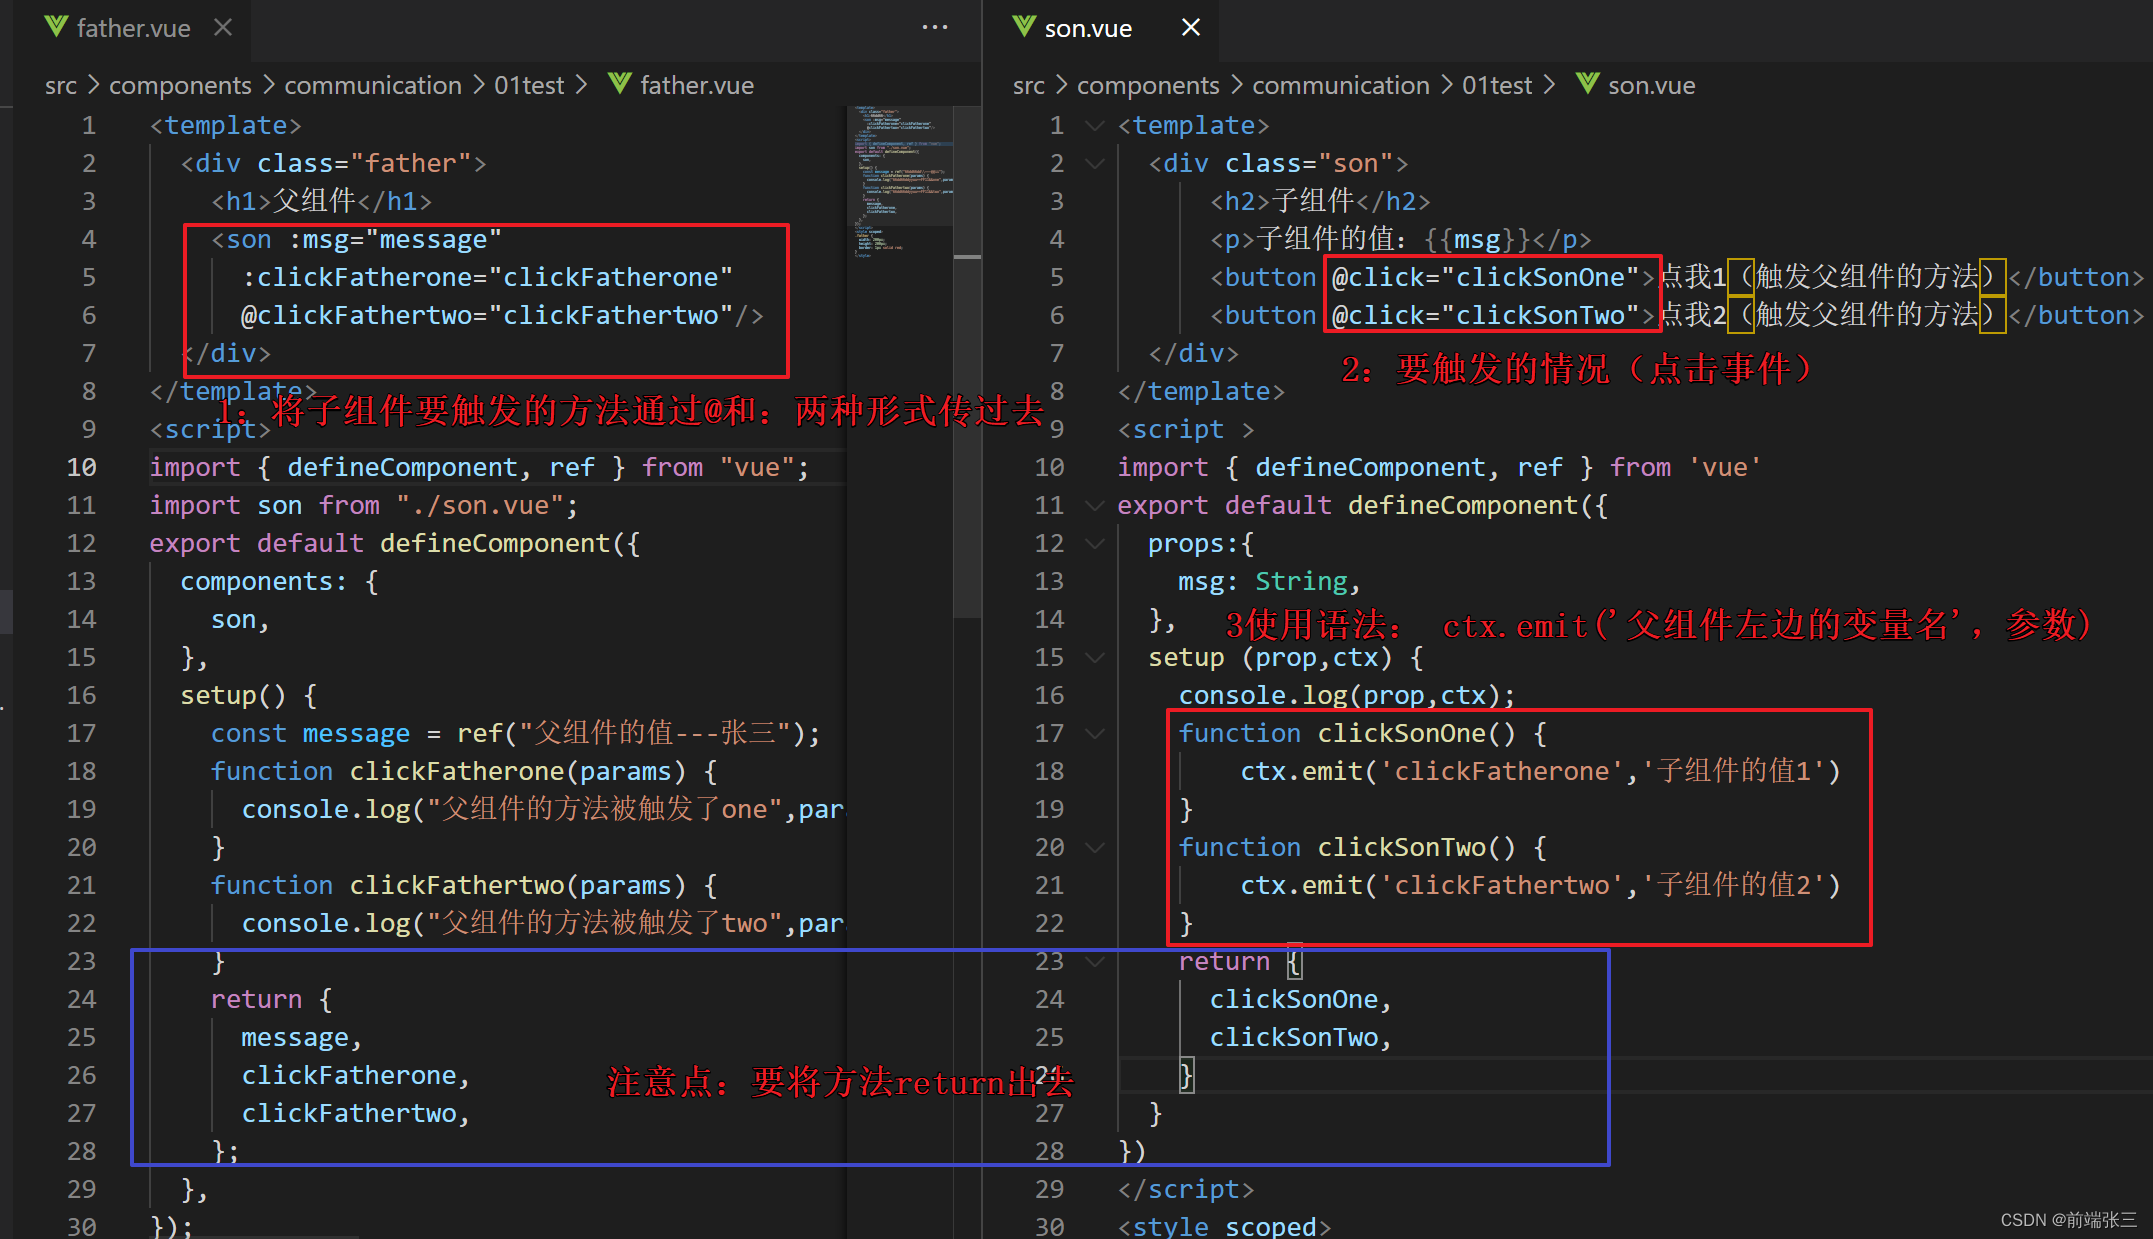
Task: Click the Vue icon in father.vue breadcrumb
Action: point(620,84)
